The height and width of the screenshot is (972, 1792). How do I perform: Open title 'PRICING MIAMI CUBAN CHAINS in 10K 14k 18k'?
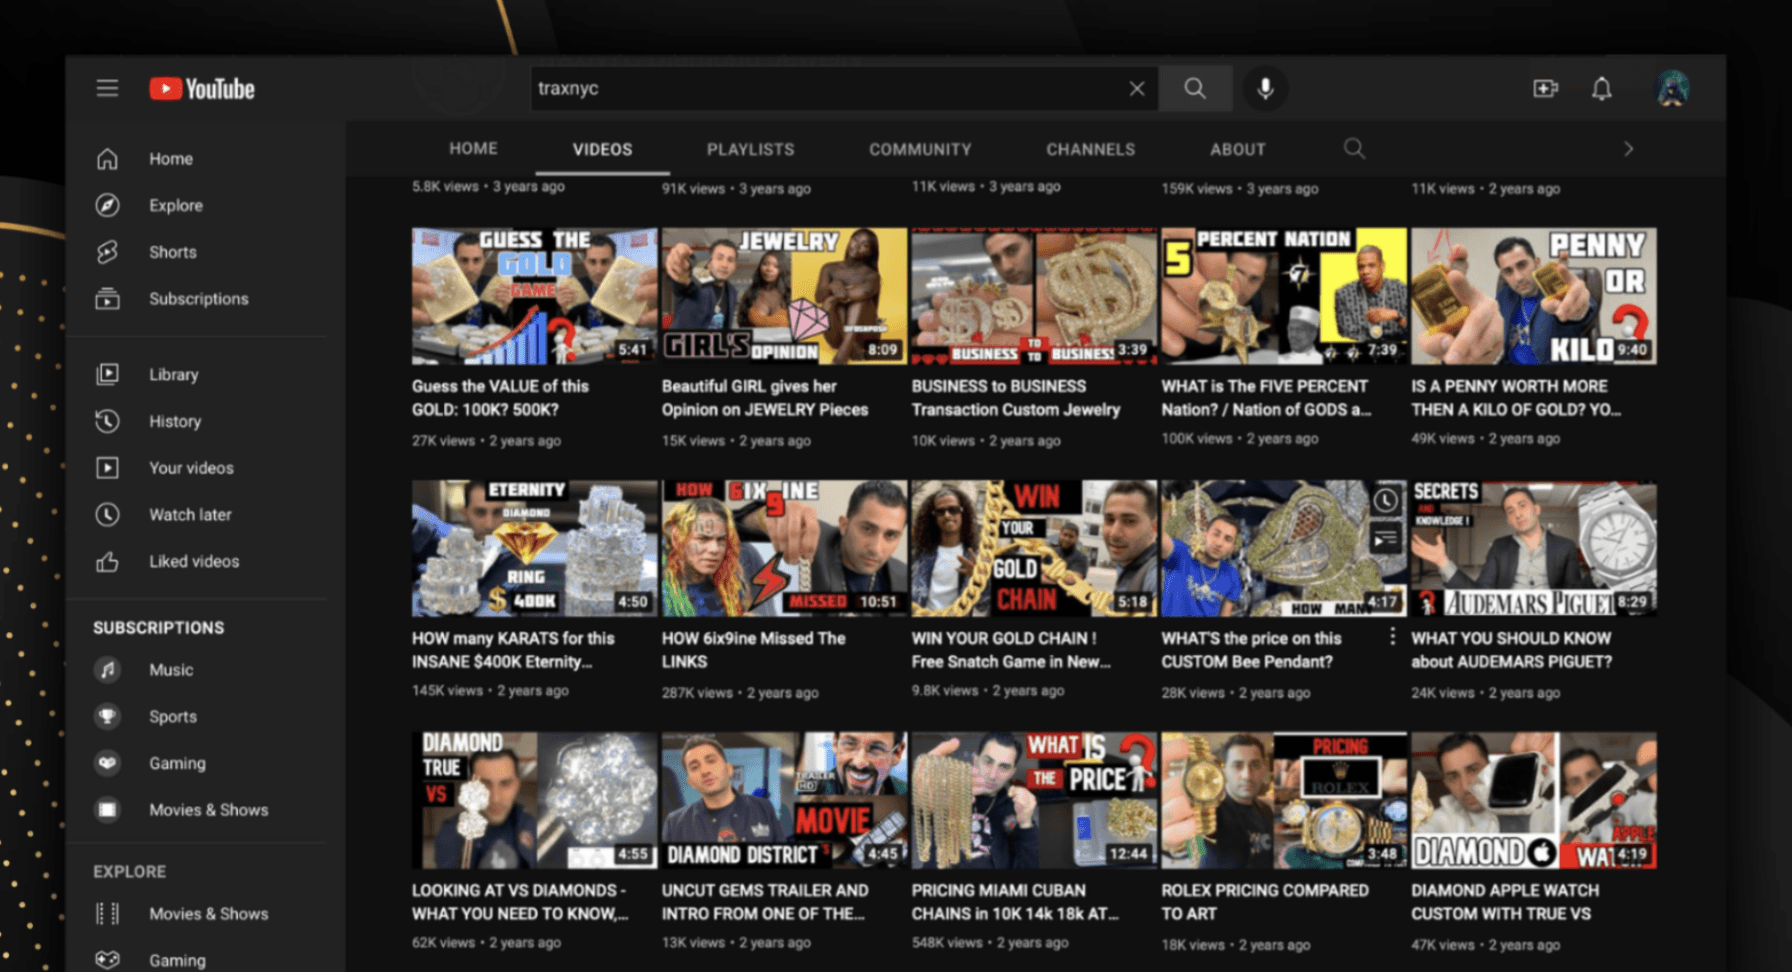tap(1014, 902)
